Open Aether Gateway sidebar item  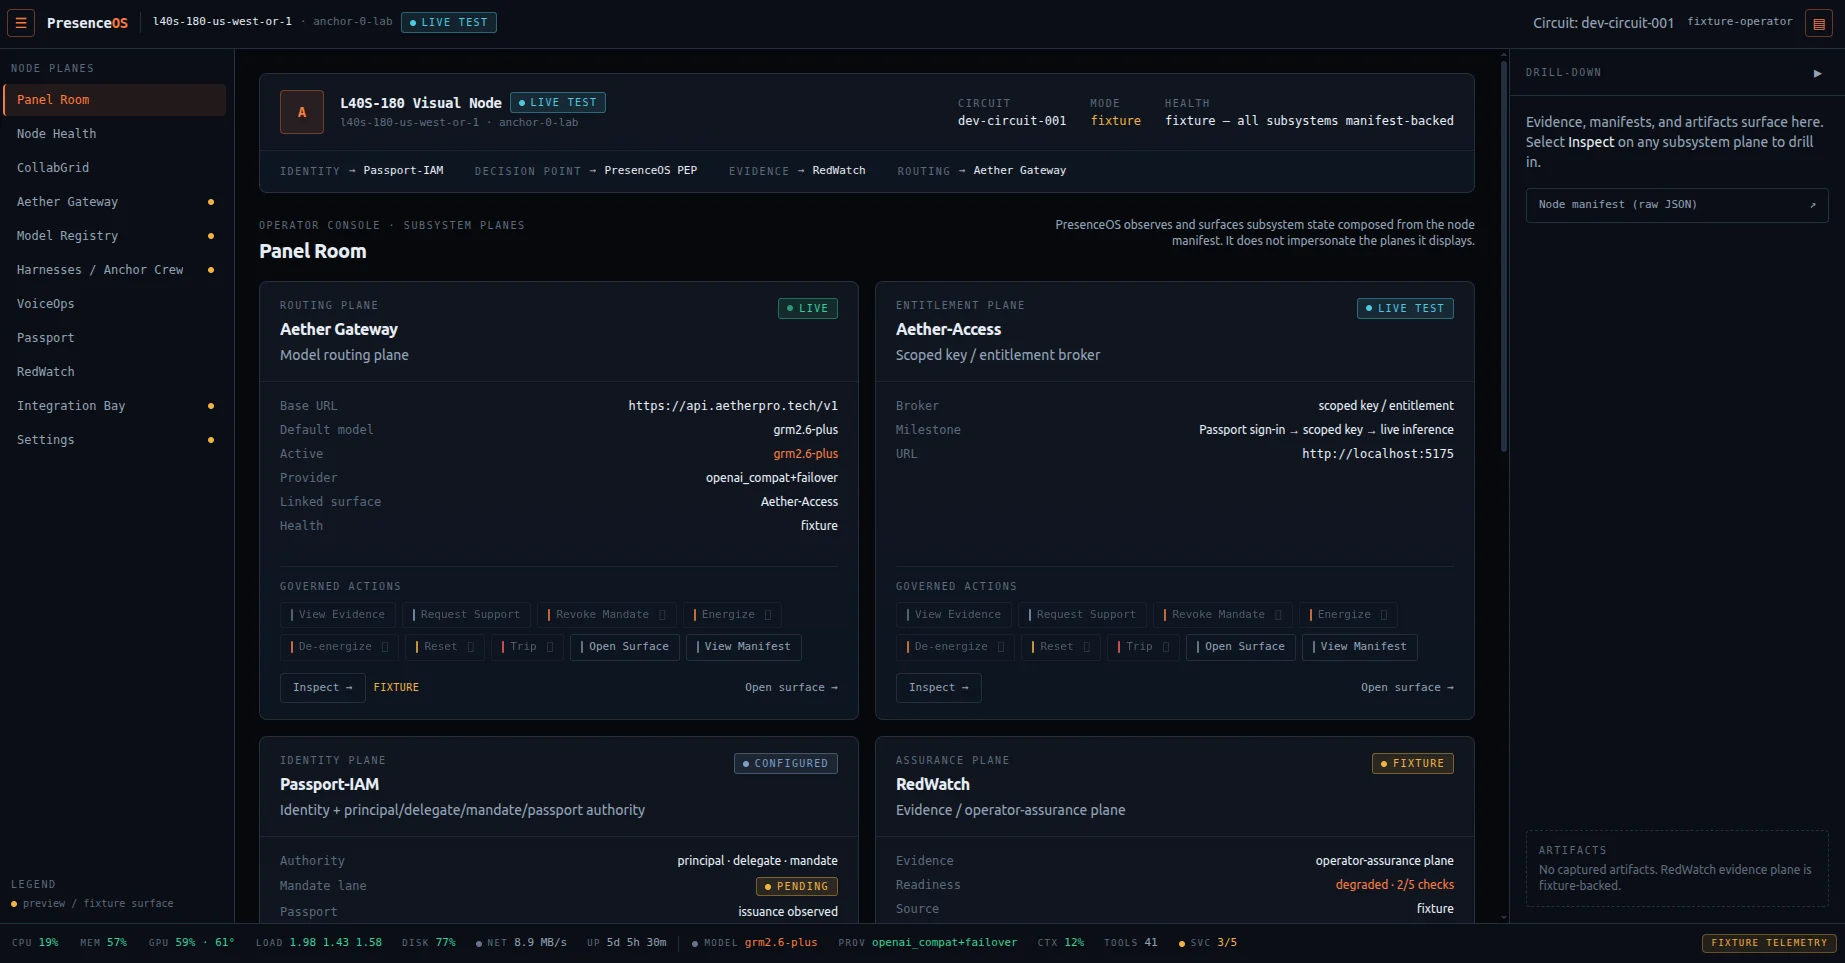pos(115,202)
